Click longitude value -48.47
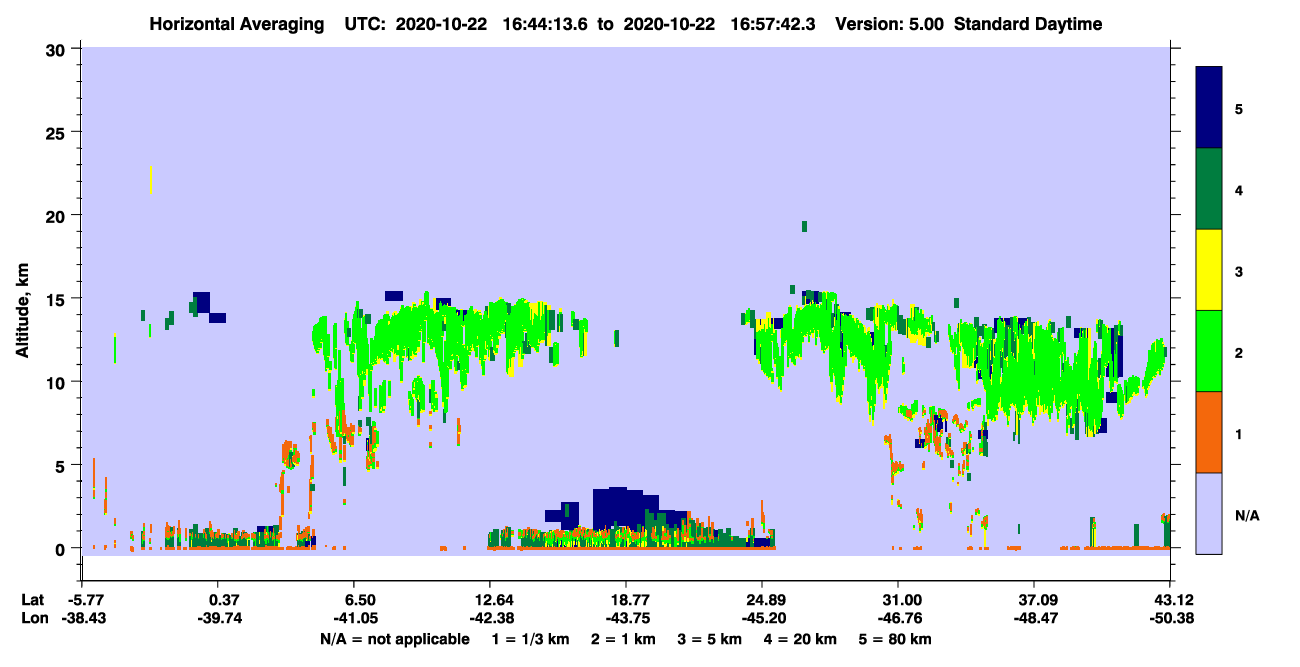 (x=1034, y=618)
